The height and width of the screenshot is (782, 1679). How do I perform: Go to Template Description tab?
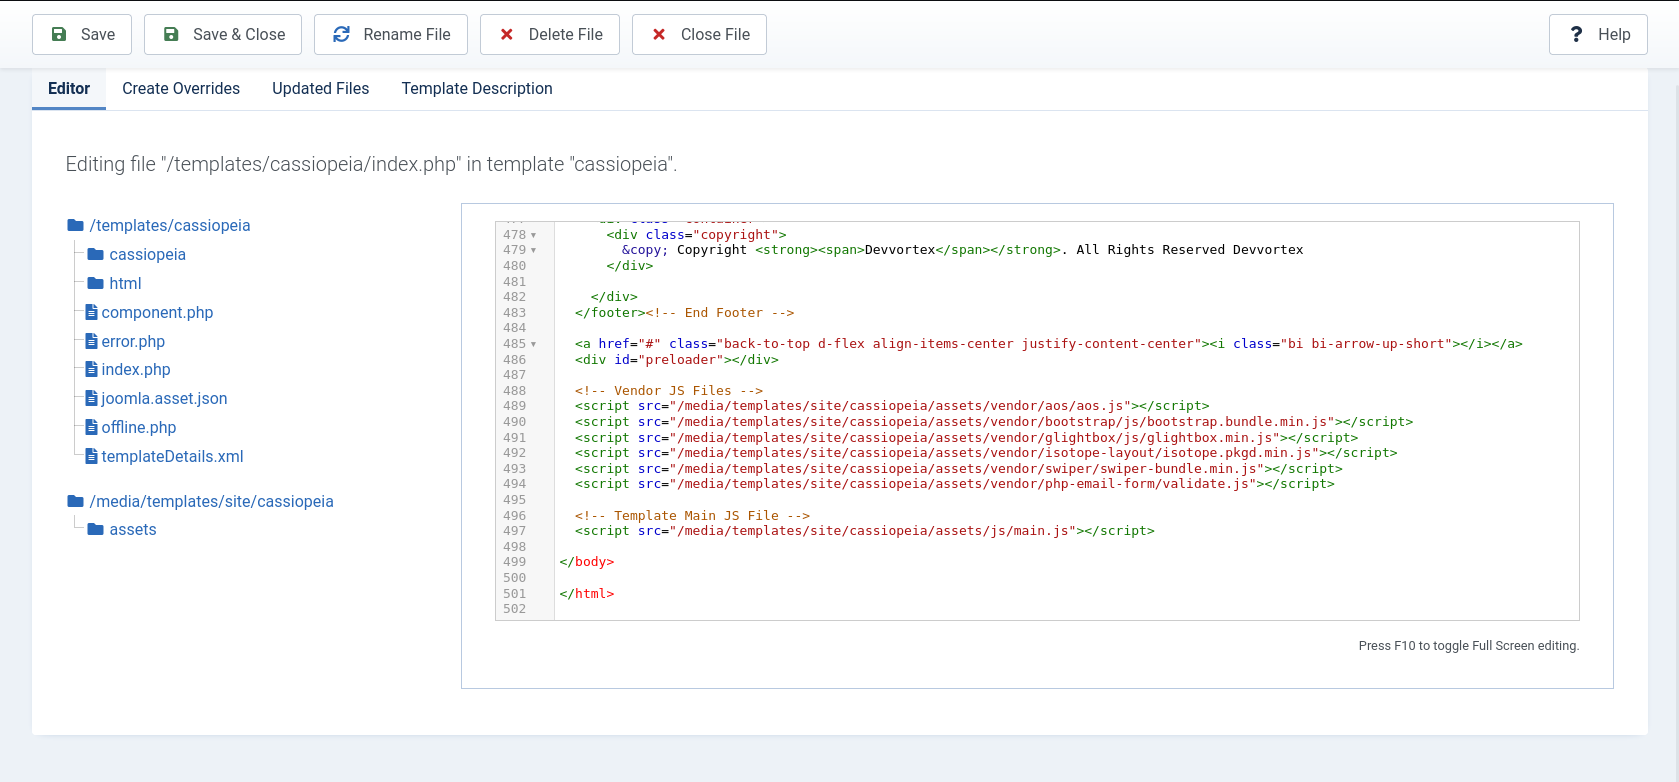click(477, 89)
